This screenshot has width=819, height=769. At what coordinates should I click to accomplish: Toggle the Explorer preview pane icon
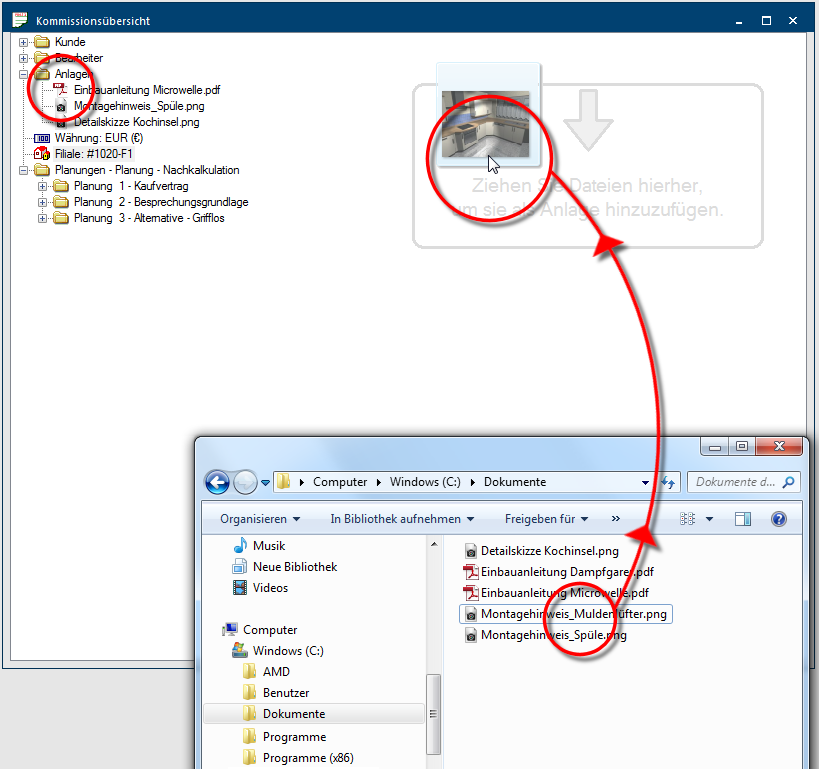coord(743,519)
